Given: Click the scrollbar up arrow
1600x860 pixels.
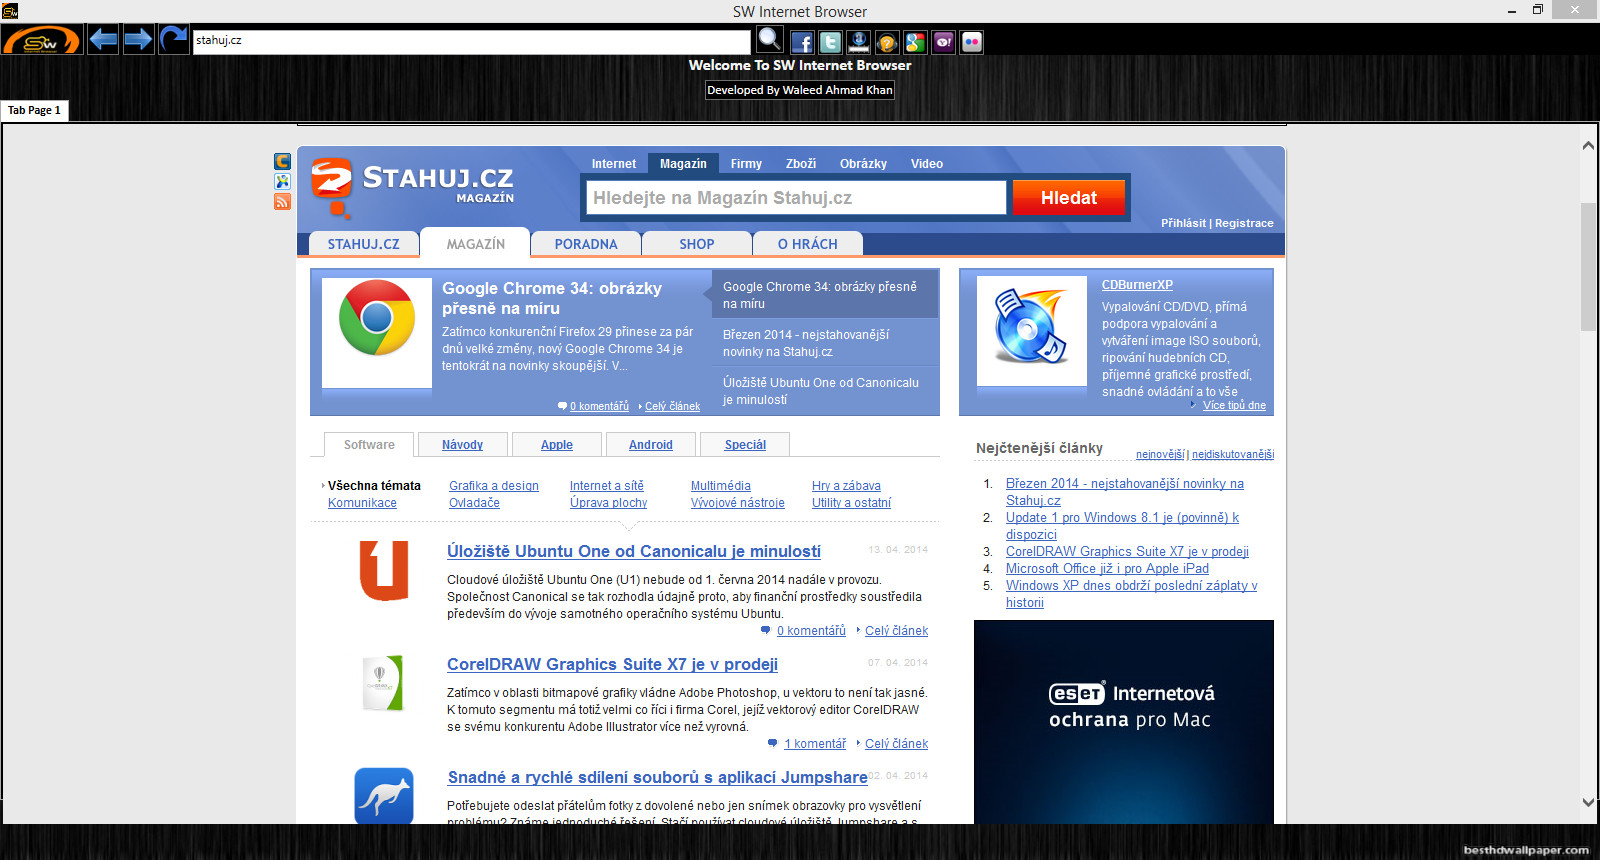Looking at the screenshot, I should click(x=1588, y=146).
